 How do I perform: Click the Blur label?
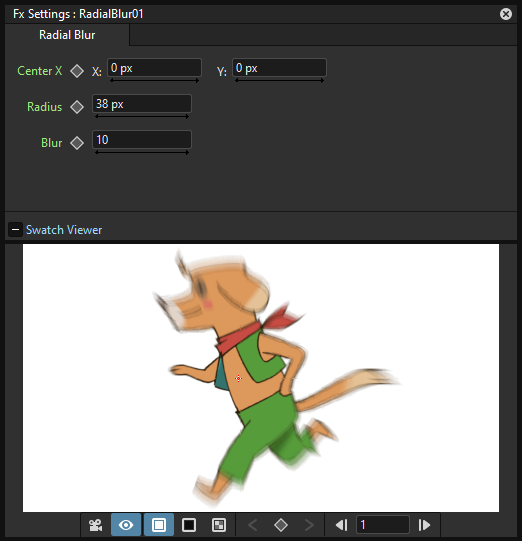click(51, 142)
